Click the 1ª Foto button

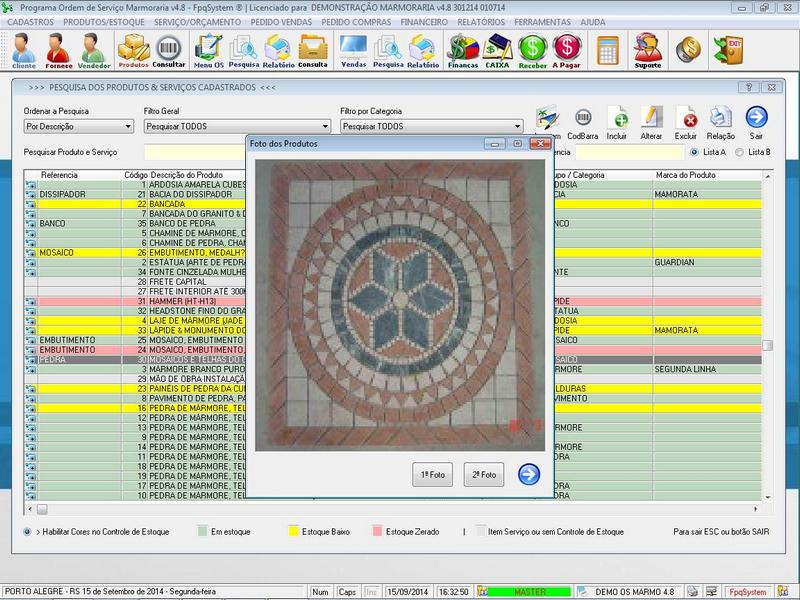coord(432,475)
